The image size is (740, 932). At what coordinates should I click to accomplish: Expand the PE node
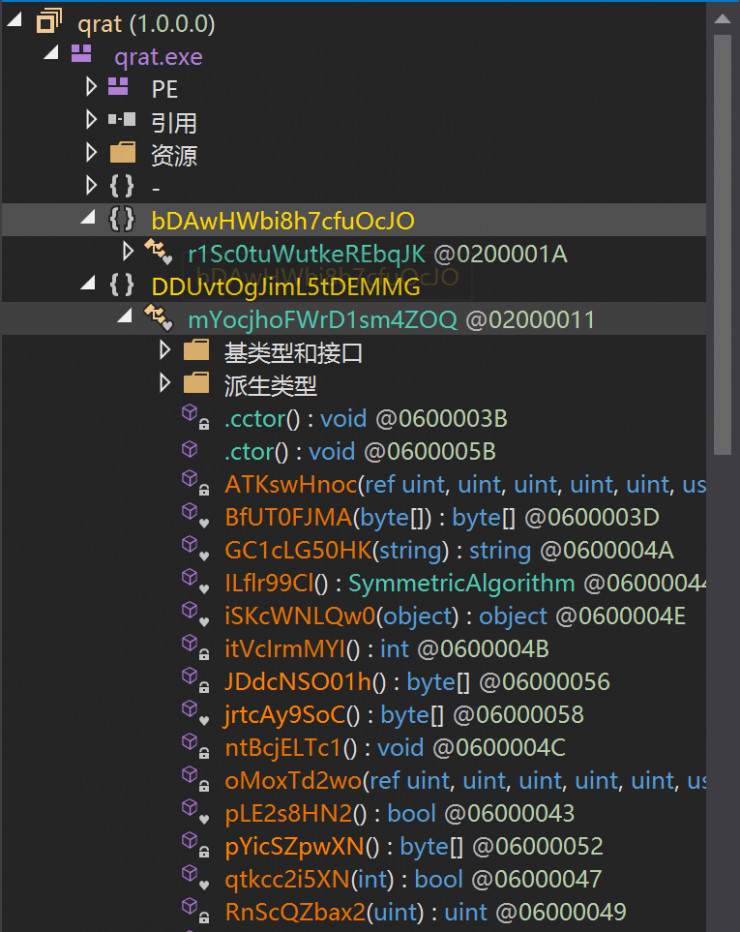[91, 88]
